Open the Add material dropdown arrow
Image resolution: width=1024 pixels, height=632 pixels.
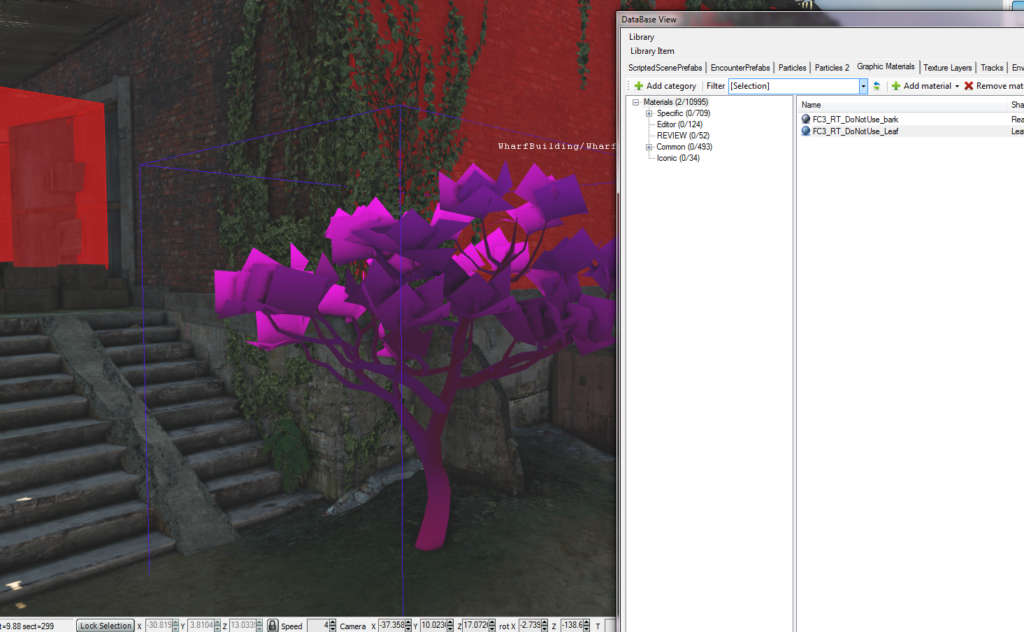(957, 86)
